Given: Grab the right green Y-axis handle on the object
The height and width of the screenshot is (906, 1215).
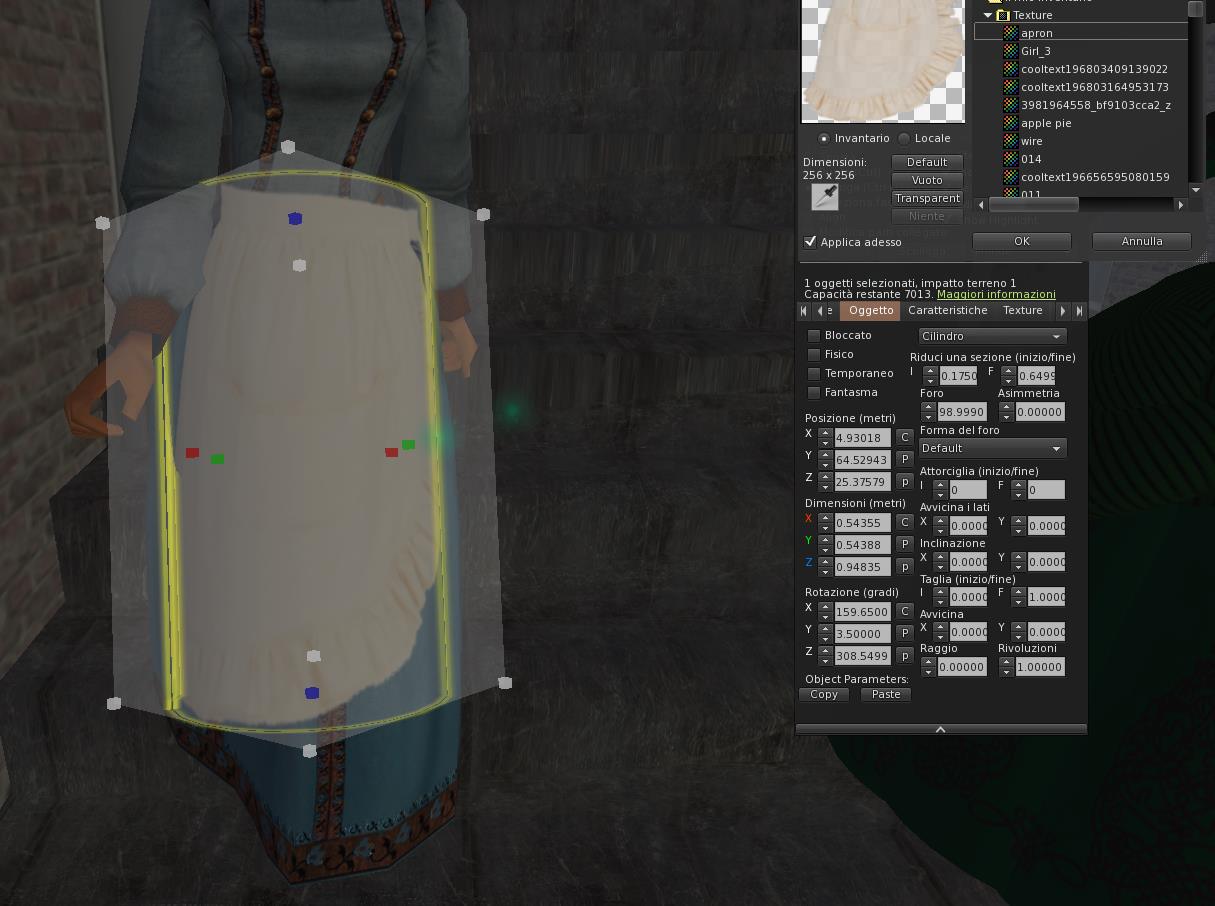Looking at the screenshot, I should point(408,444).
